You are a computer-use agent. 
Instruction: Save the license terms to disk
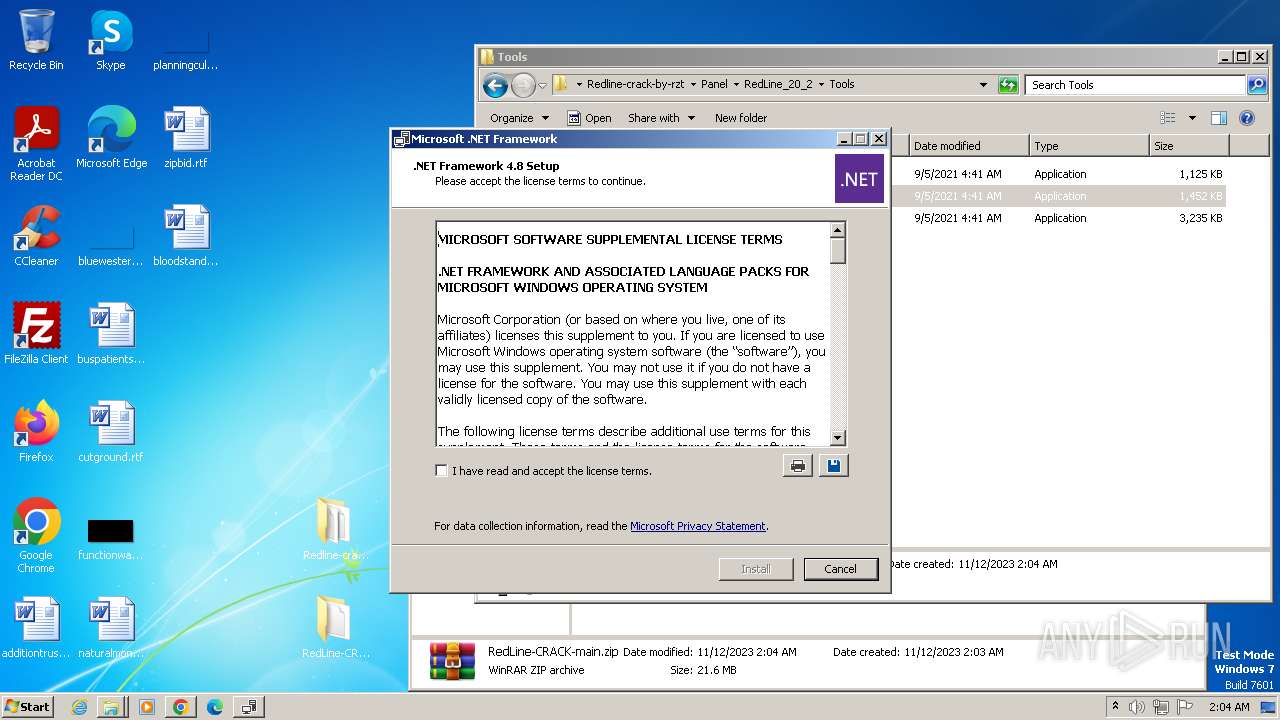[834, 466]
